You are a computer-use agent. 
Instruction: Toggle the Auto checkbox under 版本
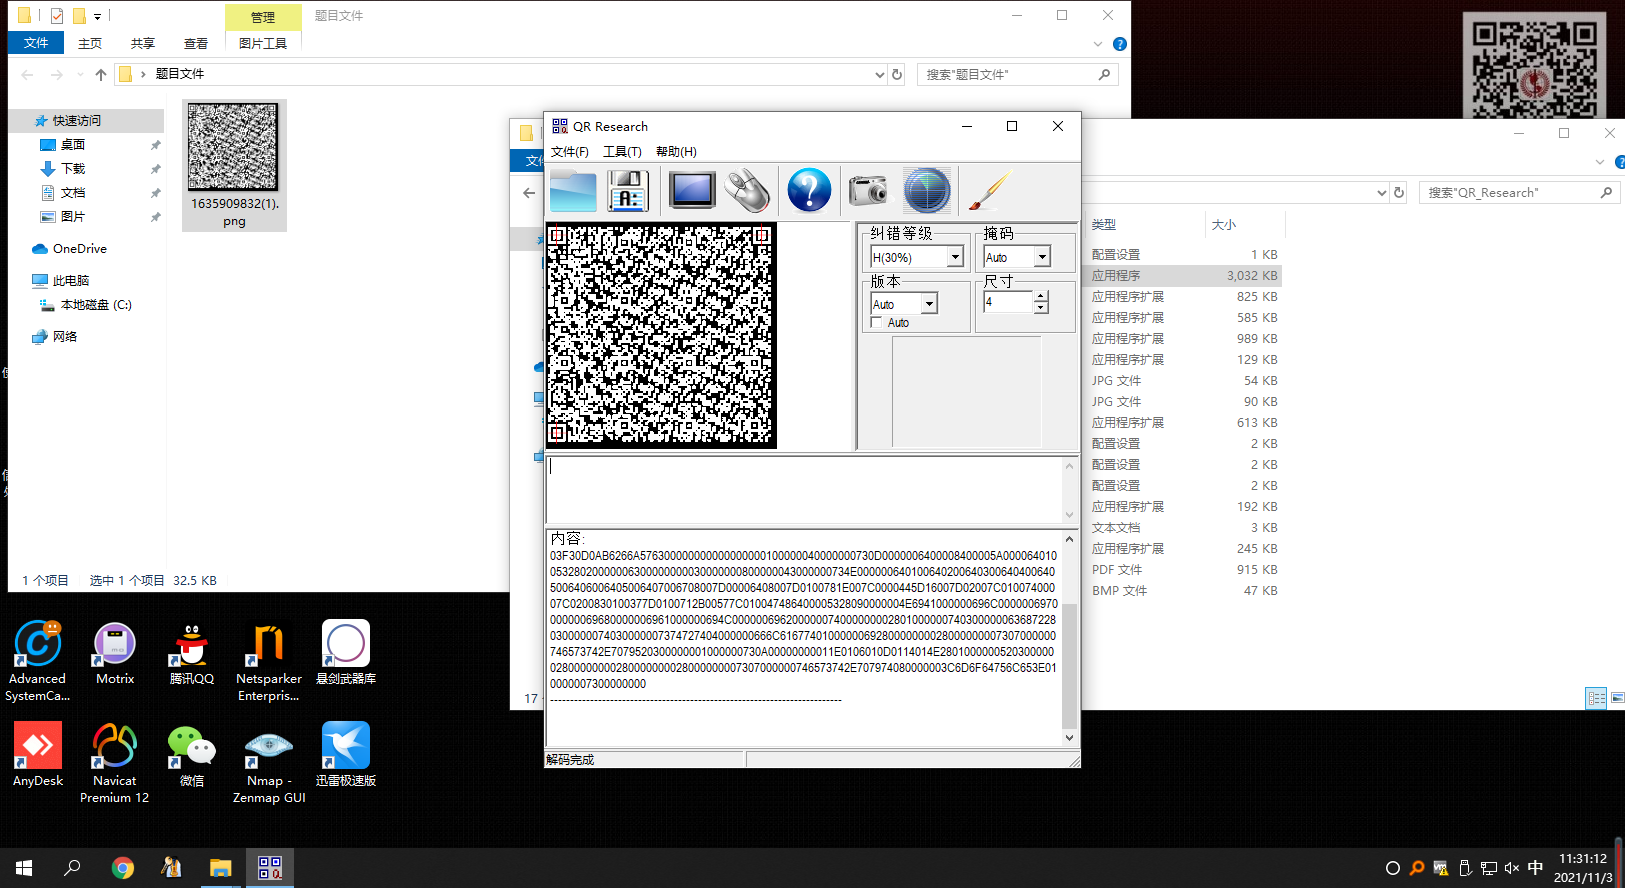[x=877, y=322]
